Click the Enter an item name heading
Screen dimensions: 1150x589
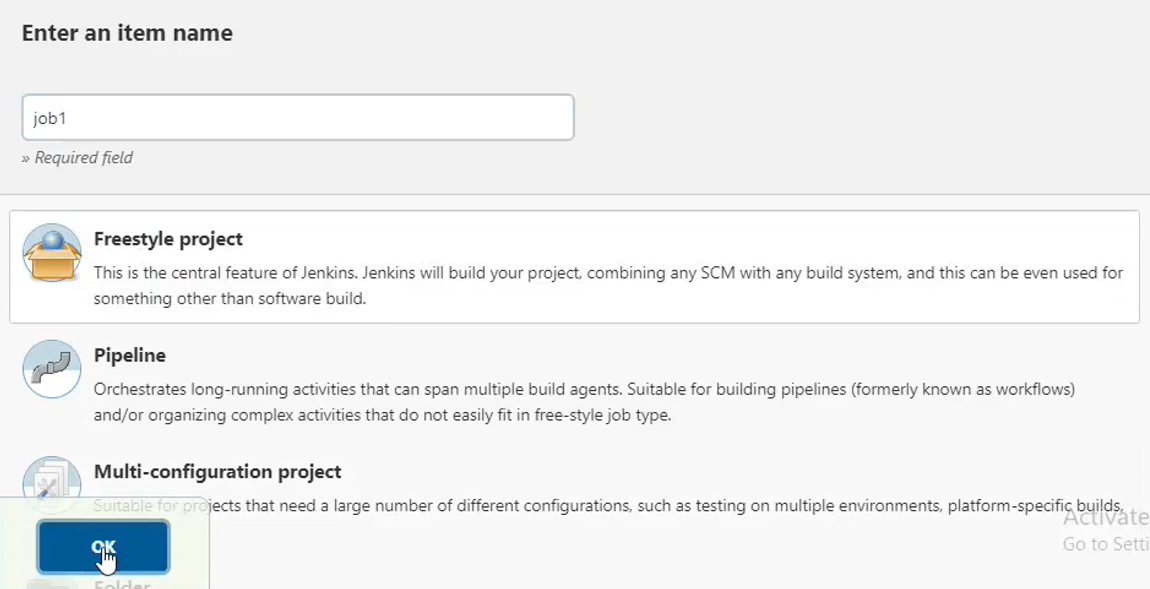128,32
